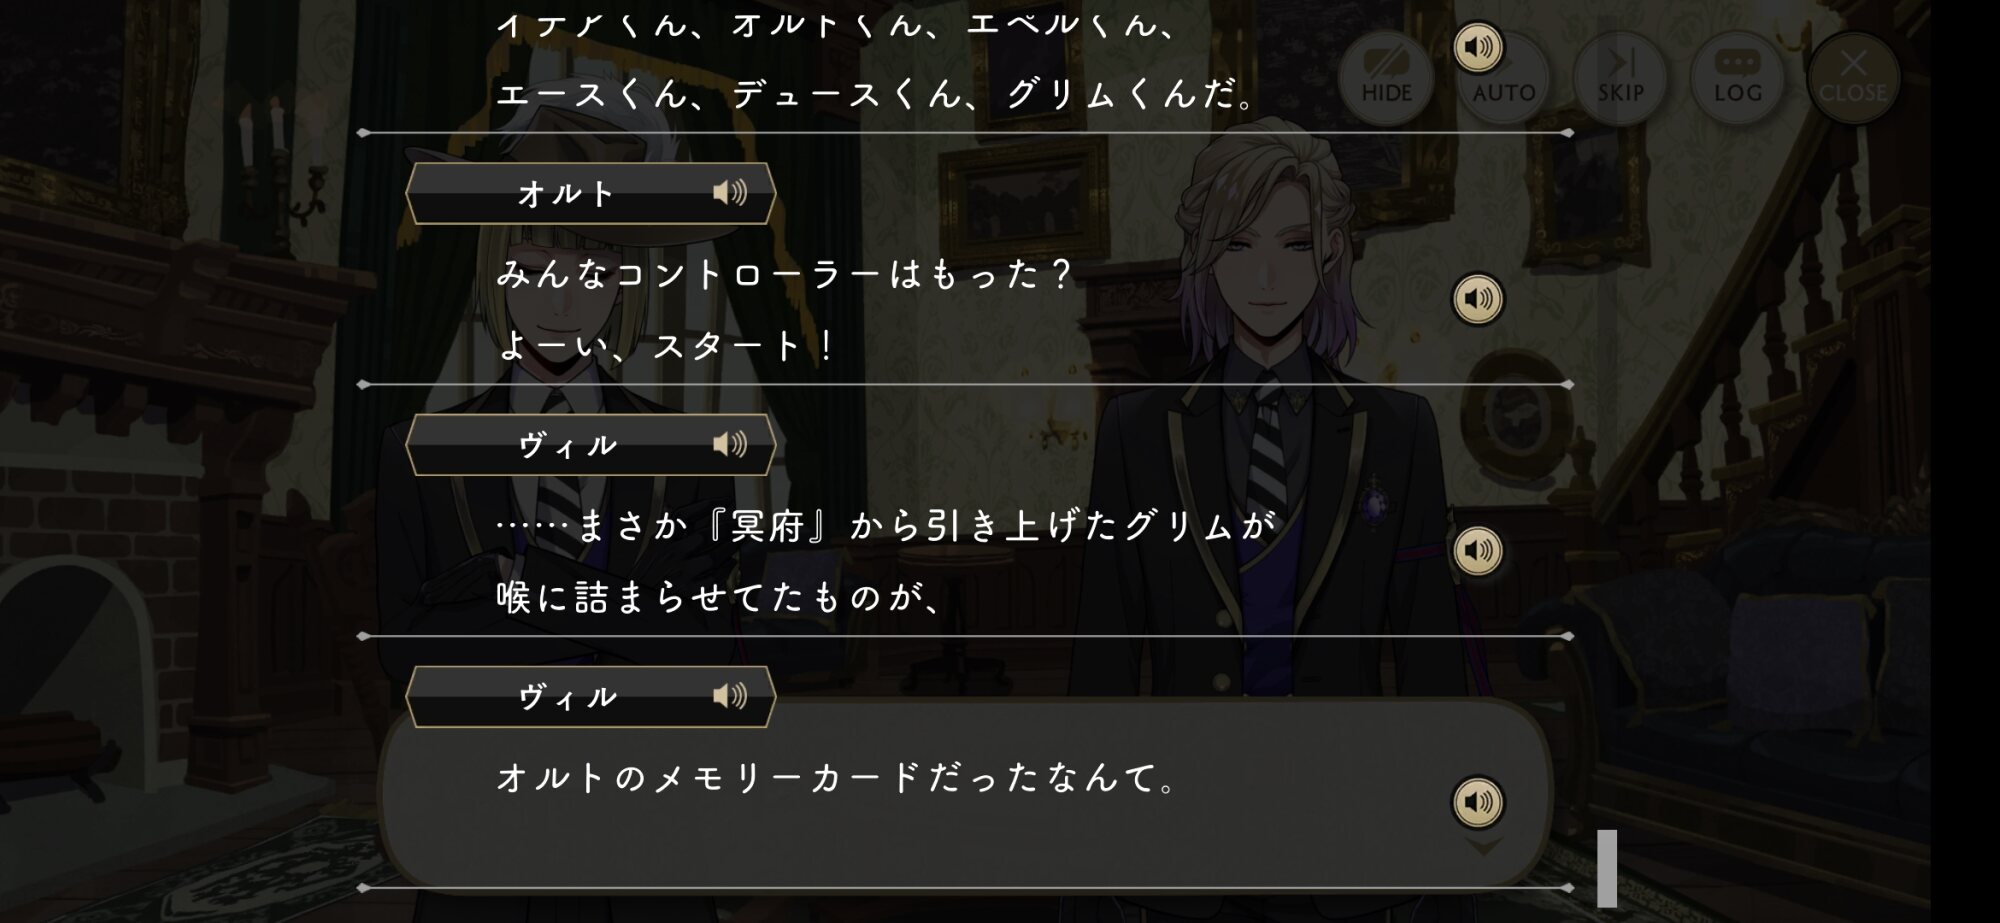Click the オルトのメモリーカード dialogue text
Viewport: 2000px width, 923px height.
(836, 778)
